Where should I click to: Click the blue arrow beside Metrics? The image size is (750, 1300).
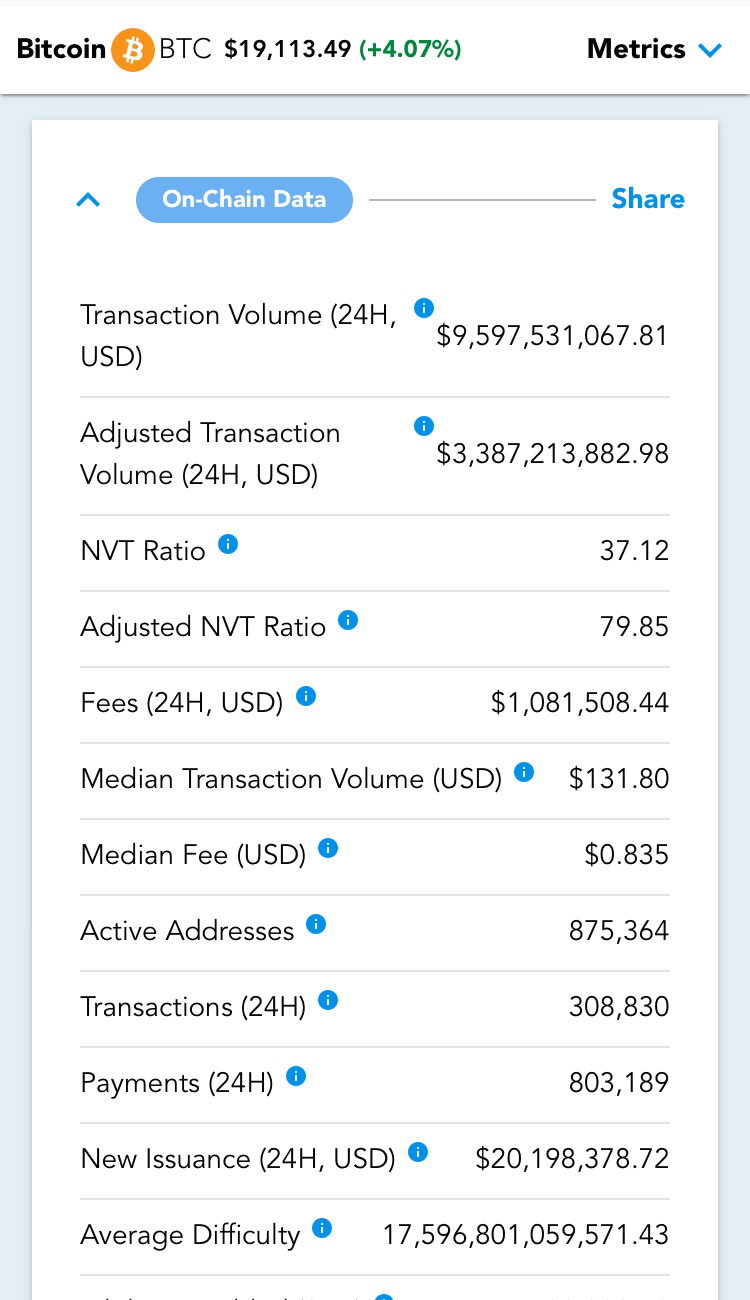(711, 50)
